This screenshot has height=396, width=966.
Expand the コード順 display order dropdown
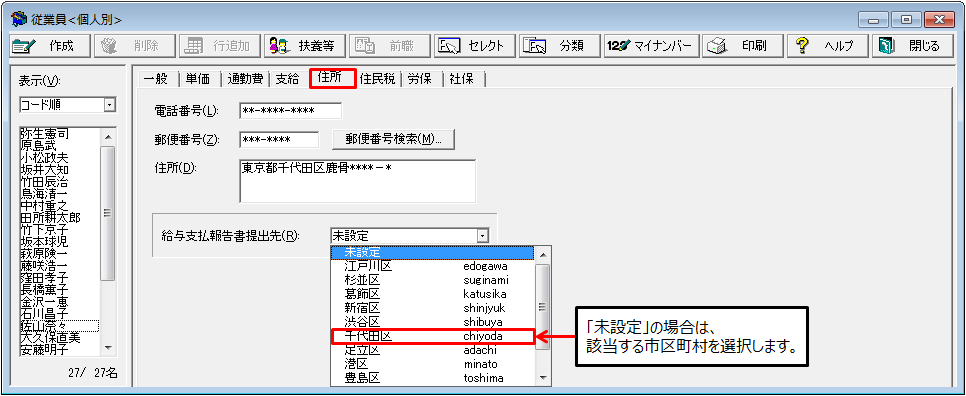pyautogui.click(x=110, y=105)
